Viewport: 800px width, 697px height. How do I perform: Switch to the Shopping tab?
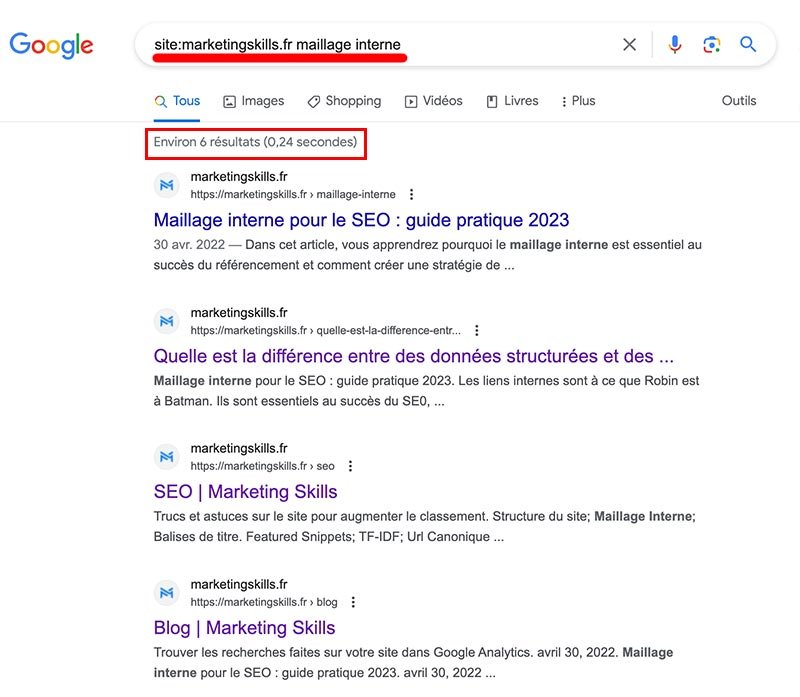click(x=344, y=101)
